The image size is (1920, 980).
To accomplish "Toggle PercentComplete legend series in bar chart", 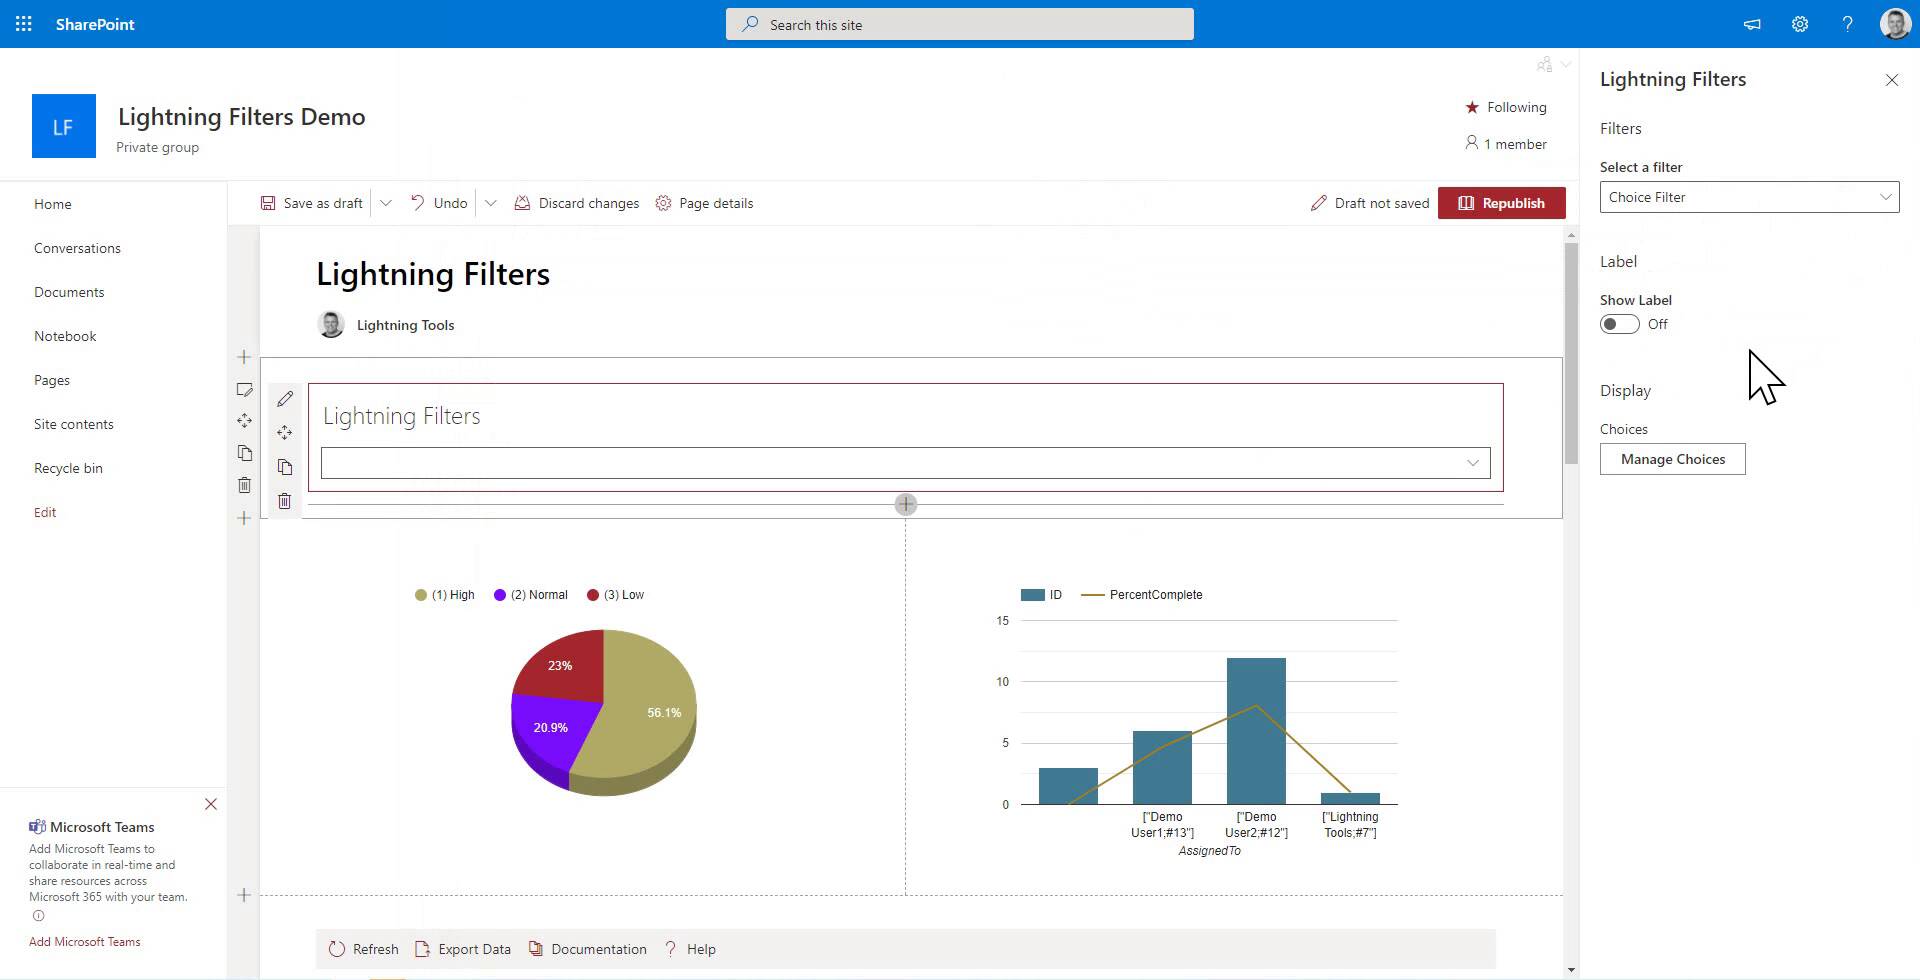I will tap(1142, 595).
